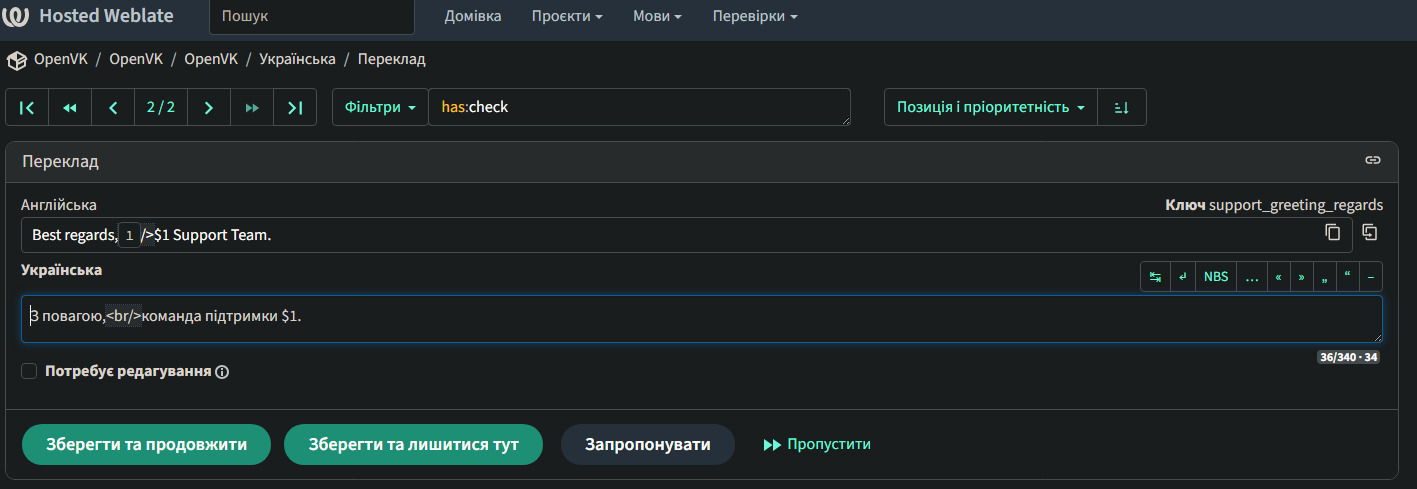Insert the upper double quote “
Image resolution: width=1417 pixels, height=489 pixels.
(x=1348, y=277)
